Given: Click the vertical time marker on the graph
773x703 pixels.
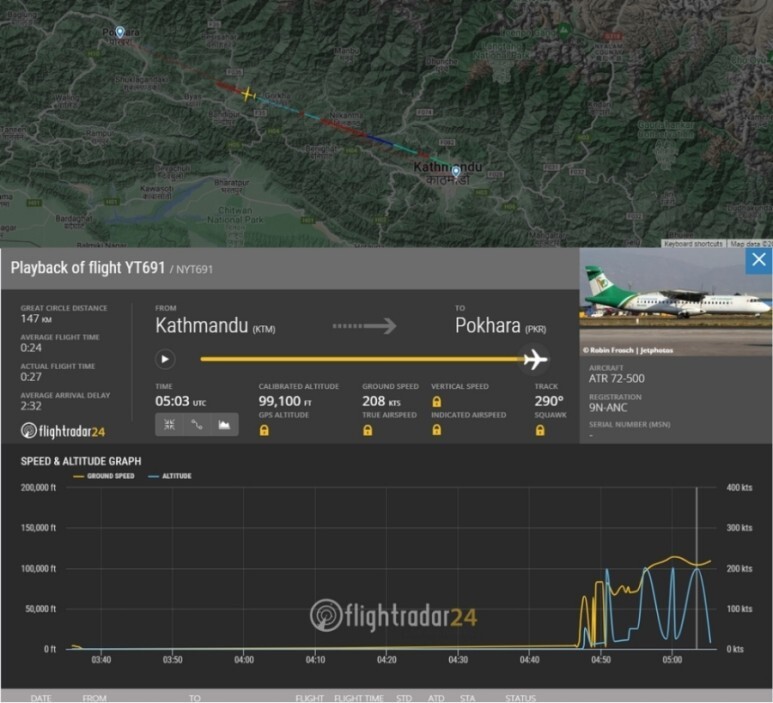Looking at the screenshot, I should pos(696,568).
